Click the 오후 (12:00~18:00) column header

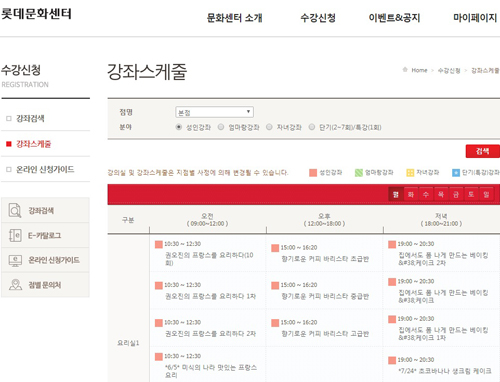click(x=324, y=220)
